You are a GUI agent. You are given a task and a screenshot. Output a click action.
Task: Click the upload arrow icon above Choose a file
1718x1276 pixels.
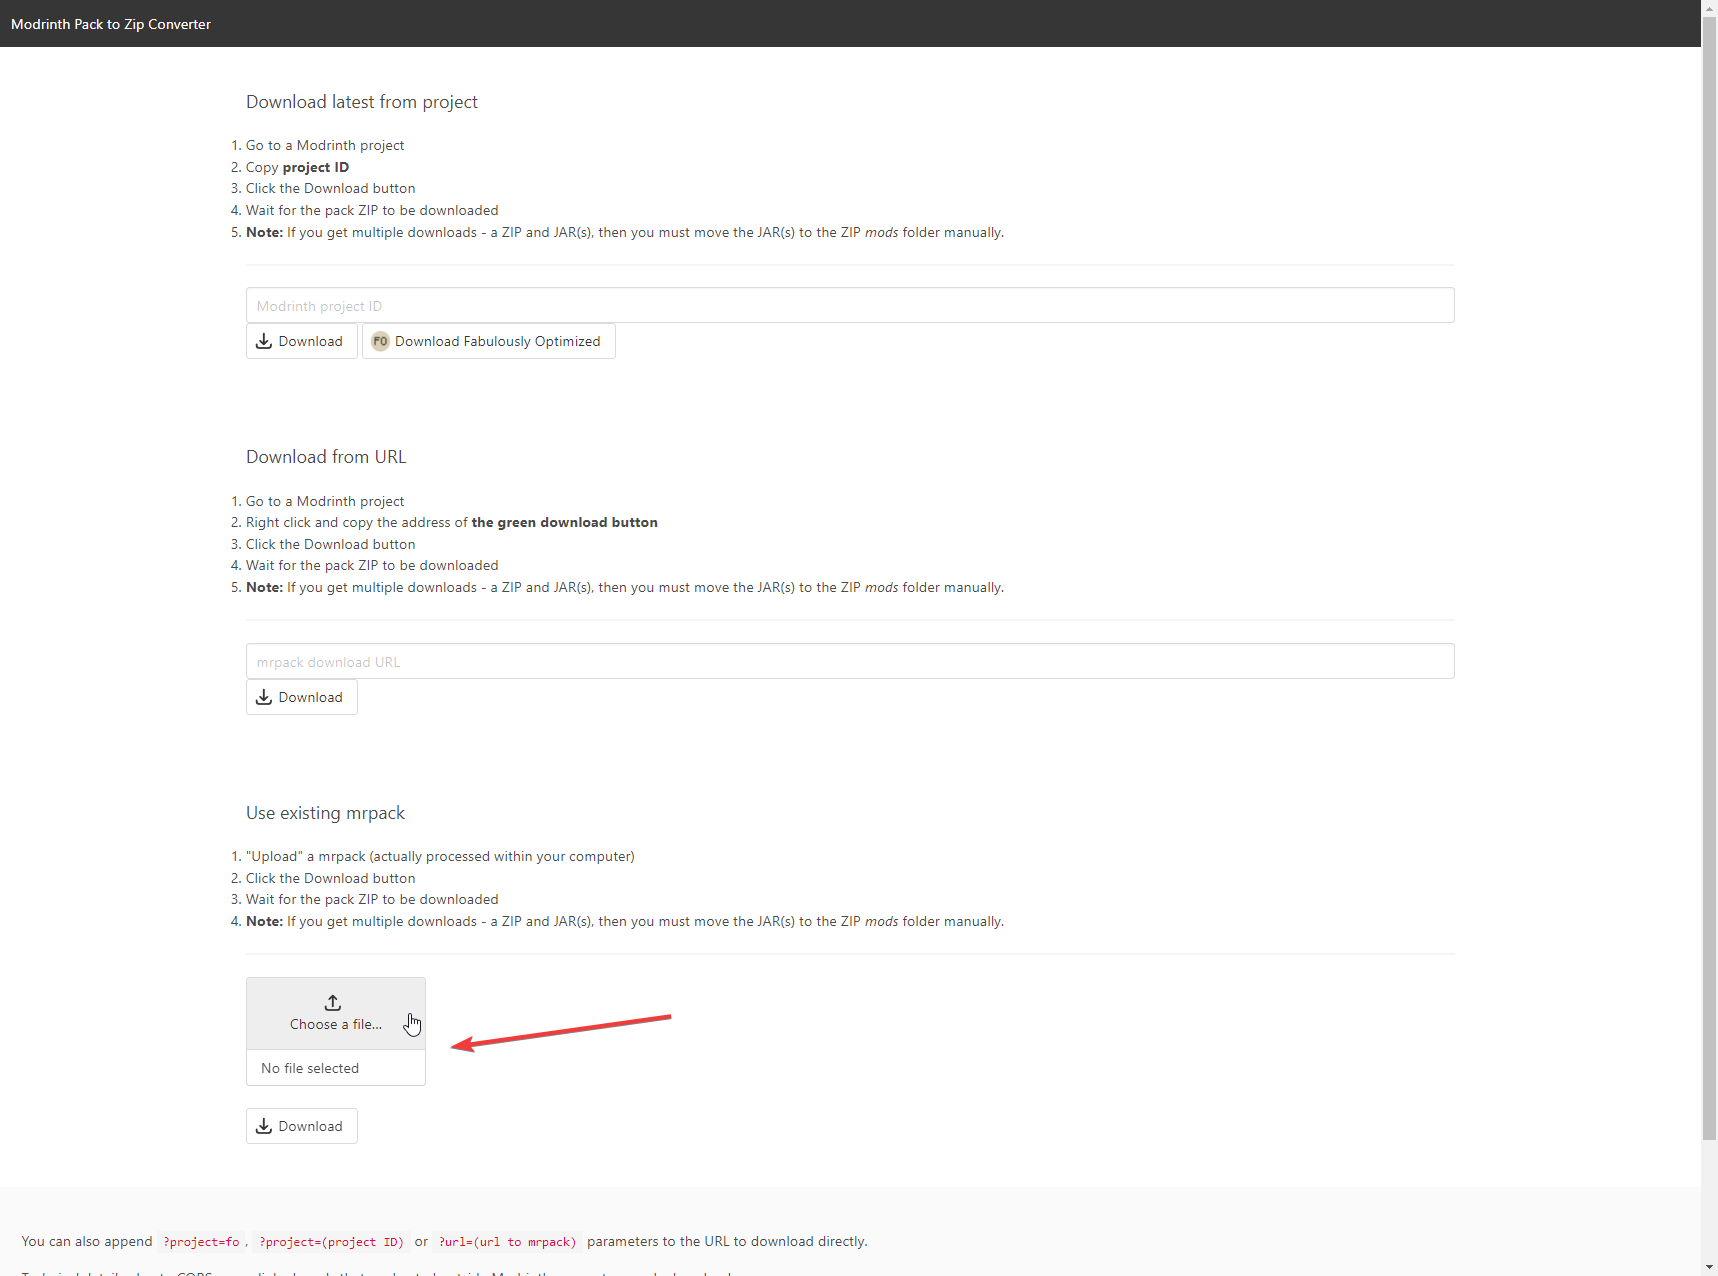(333, 1003)
